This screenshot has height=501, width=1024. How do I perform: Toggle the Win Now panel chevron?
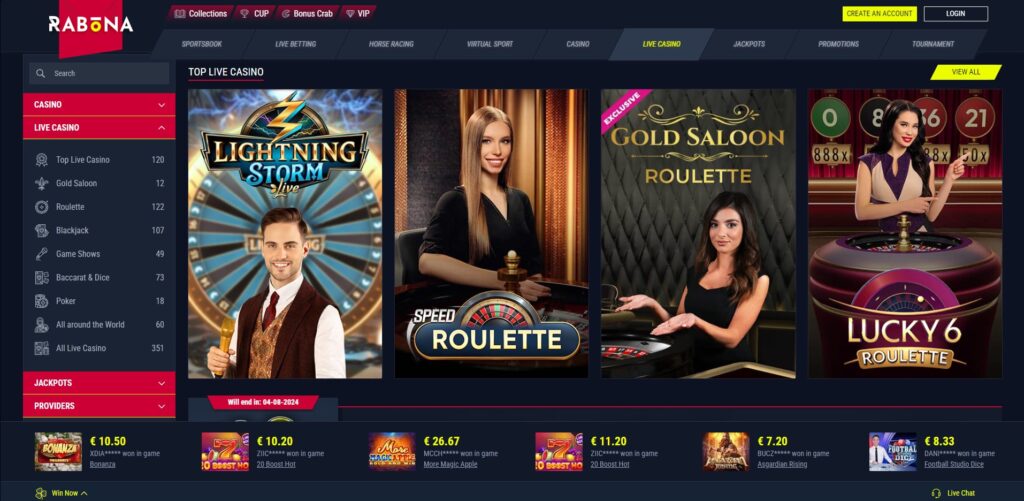point(84,493)
